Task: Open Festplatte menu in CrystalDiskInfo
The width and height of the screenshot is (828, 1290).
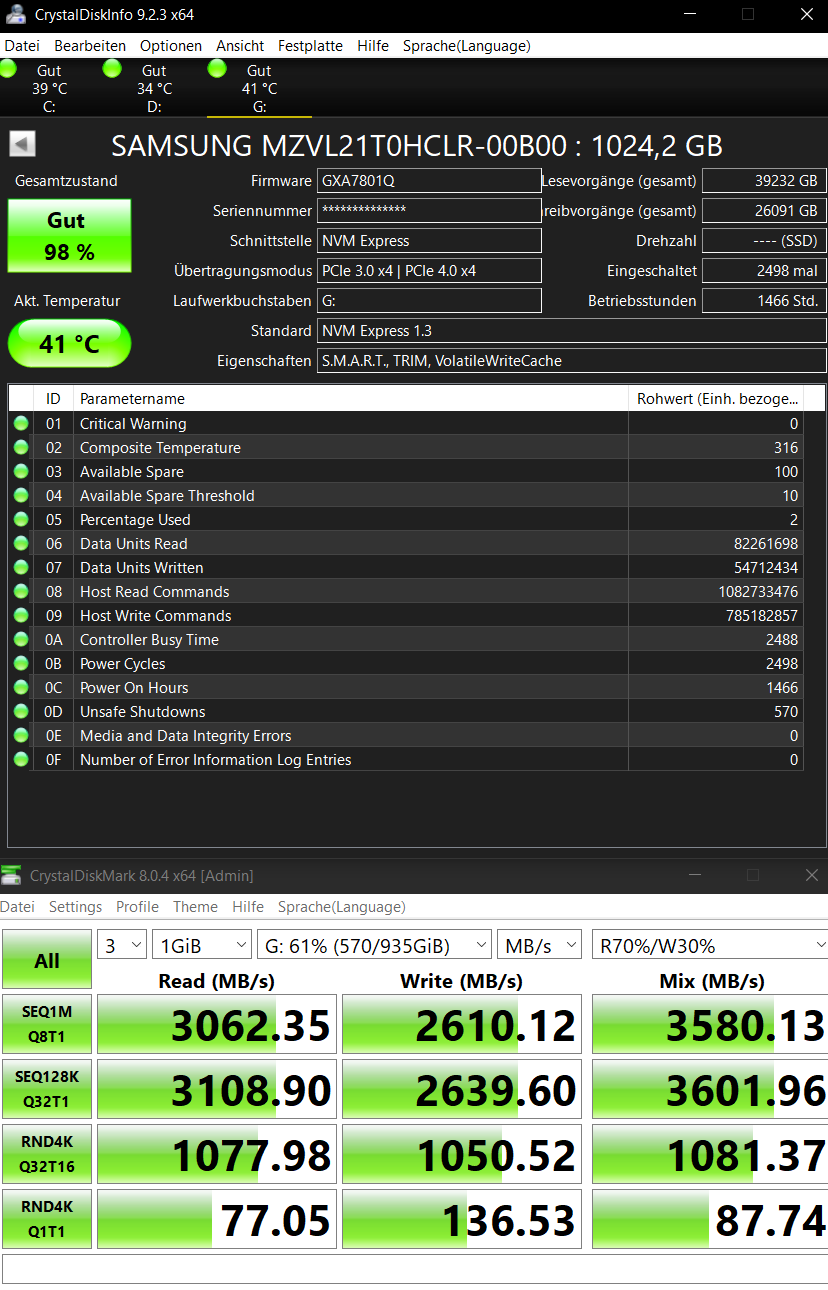Action: pyautogui.click(x=310, y=46)
